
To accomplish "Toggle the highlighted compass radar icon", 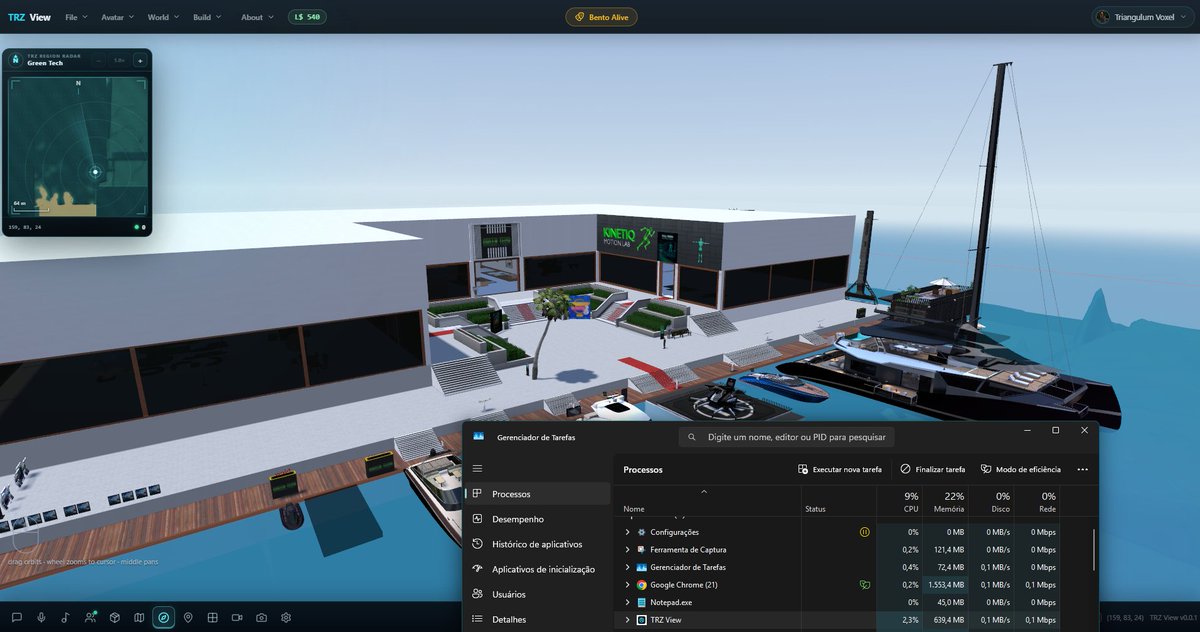I will (x=163, y=618).
